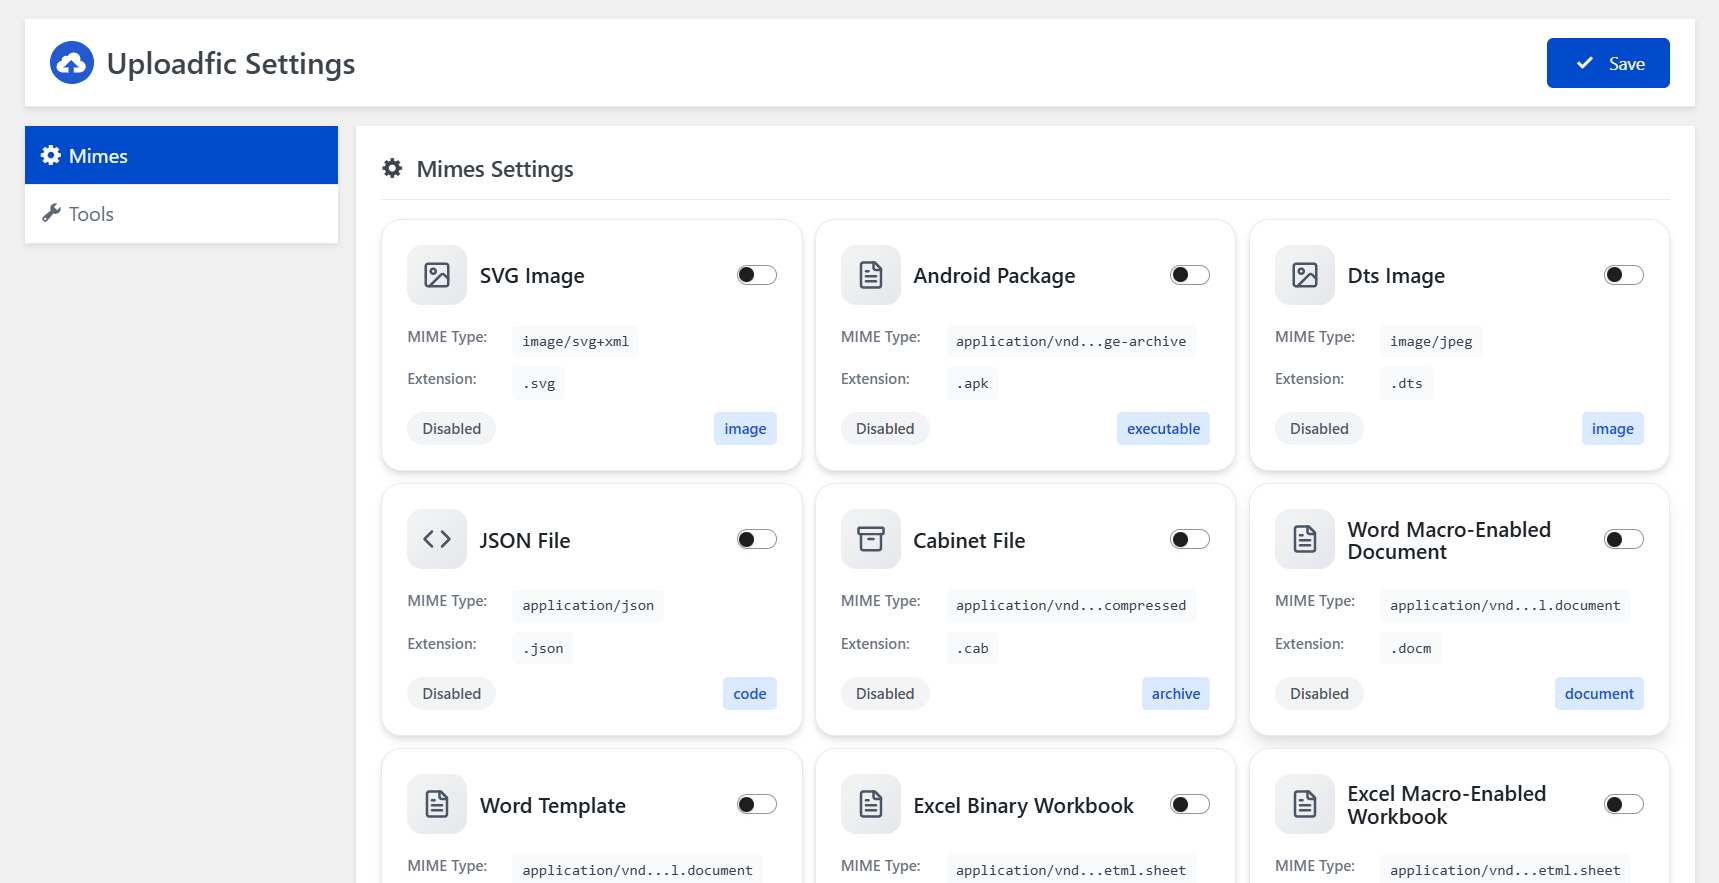Click the Android Package file icon
This screenshot has height=883, width=1719.
[x=871, y=275]
